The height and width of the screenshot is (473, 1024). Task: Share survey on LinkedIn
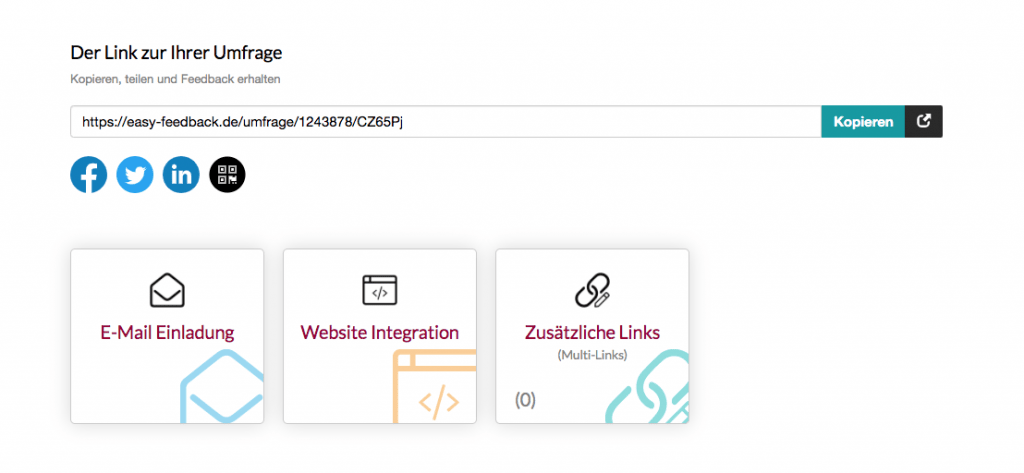[181, 175]
